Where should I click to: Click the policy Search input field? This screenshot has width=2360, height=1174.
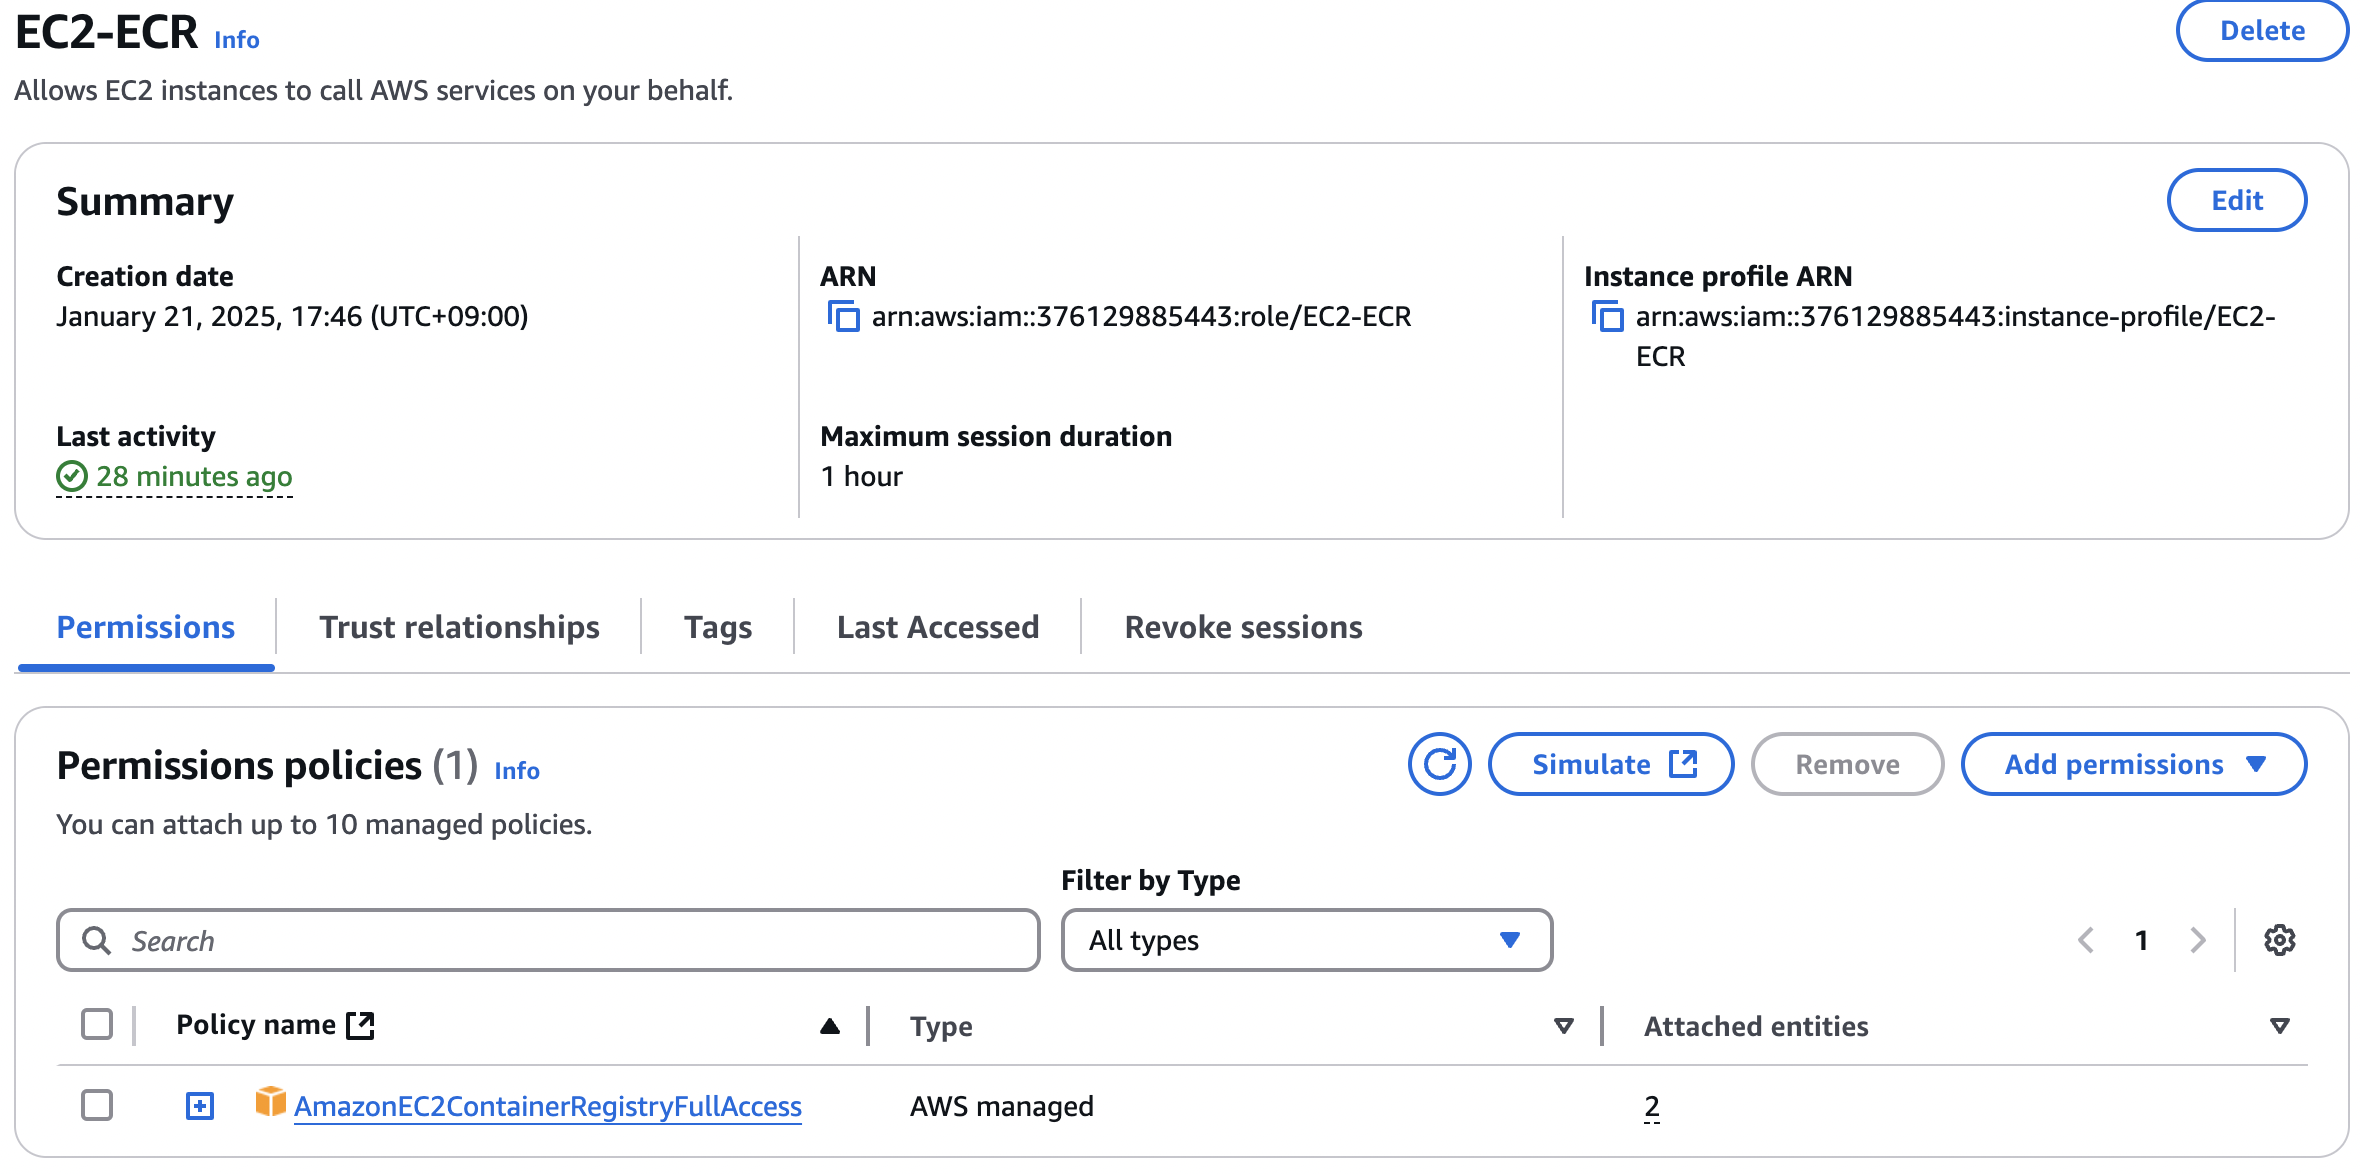coord(548,940)
